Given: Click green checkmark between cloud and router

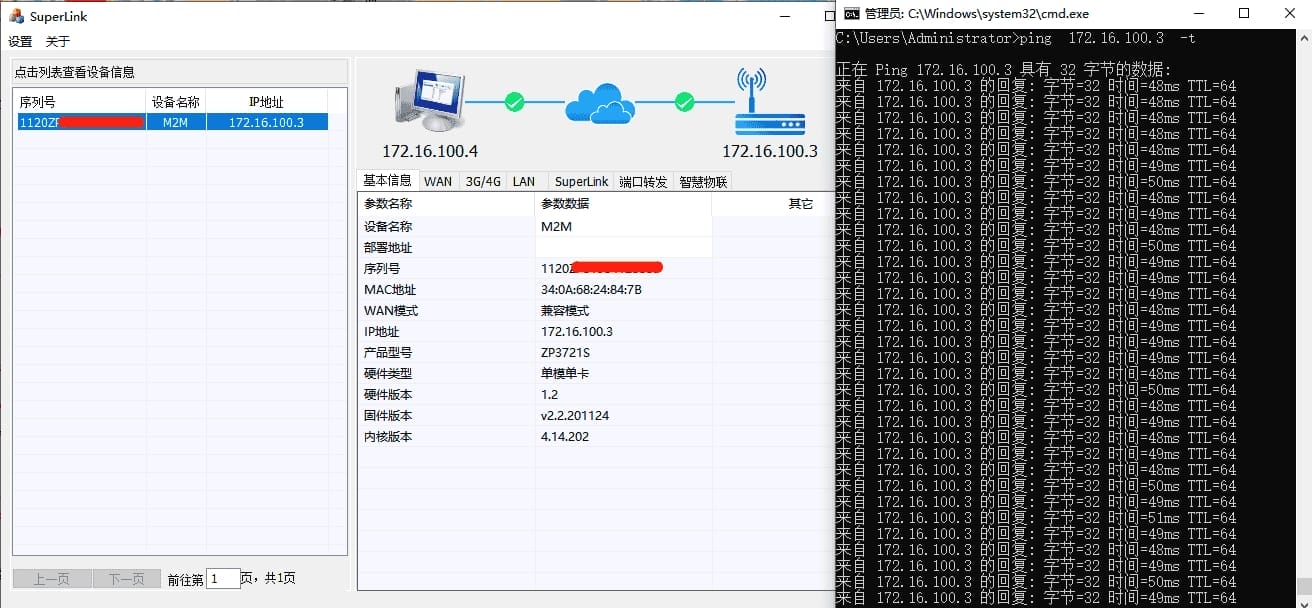Looking at the screenshot, I should (684, 102).
